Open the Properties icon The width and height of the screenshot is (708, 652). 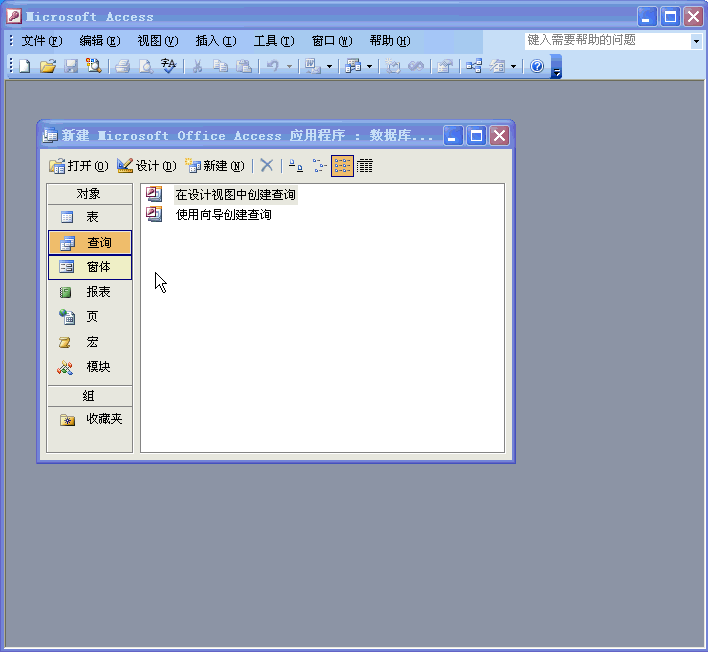445,66
